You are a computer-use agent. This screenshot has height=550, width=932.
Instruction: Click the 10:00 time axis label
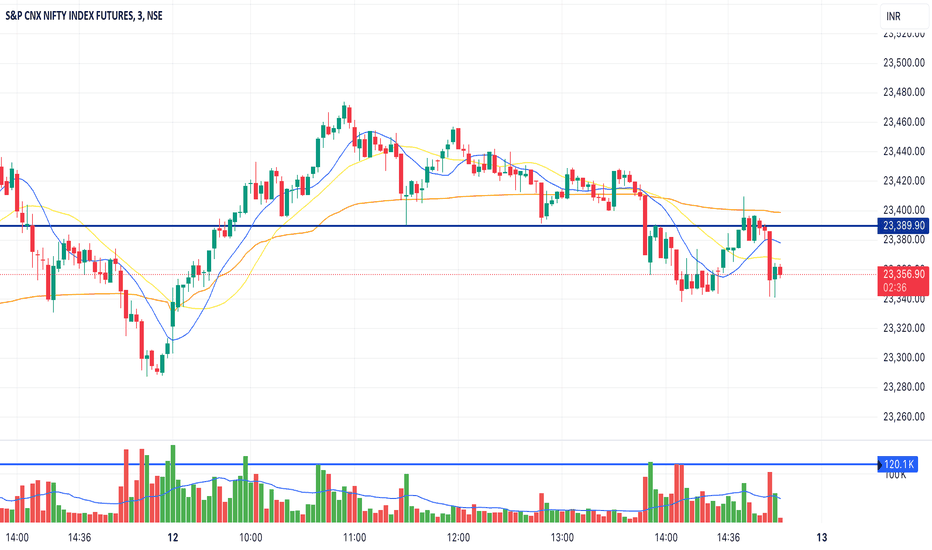(x=251, y=538)
